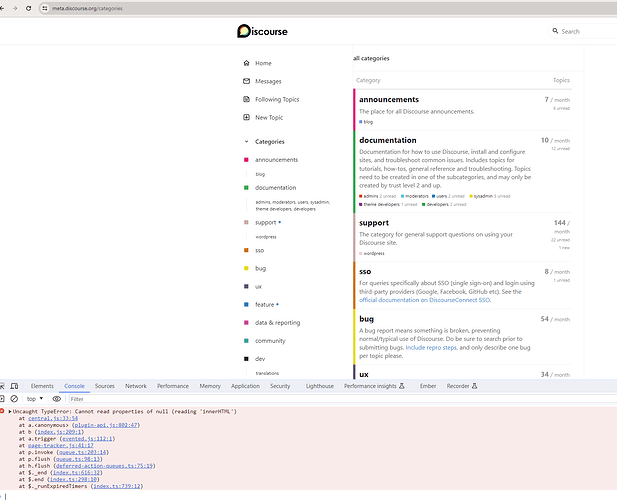The image size is (617, 500).
Task: Open the Application tab
Action: tap(245, 386)
